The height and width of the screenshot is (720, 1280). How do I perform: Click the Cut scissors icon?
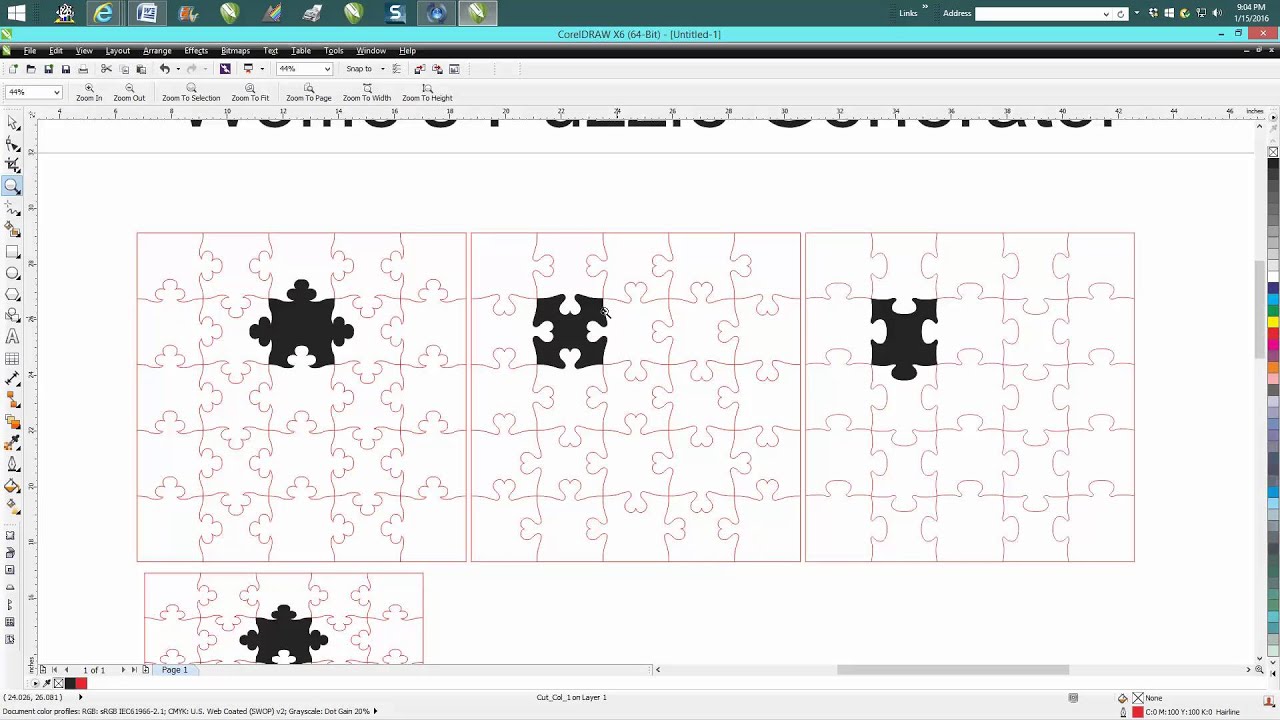106,69
